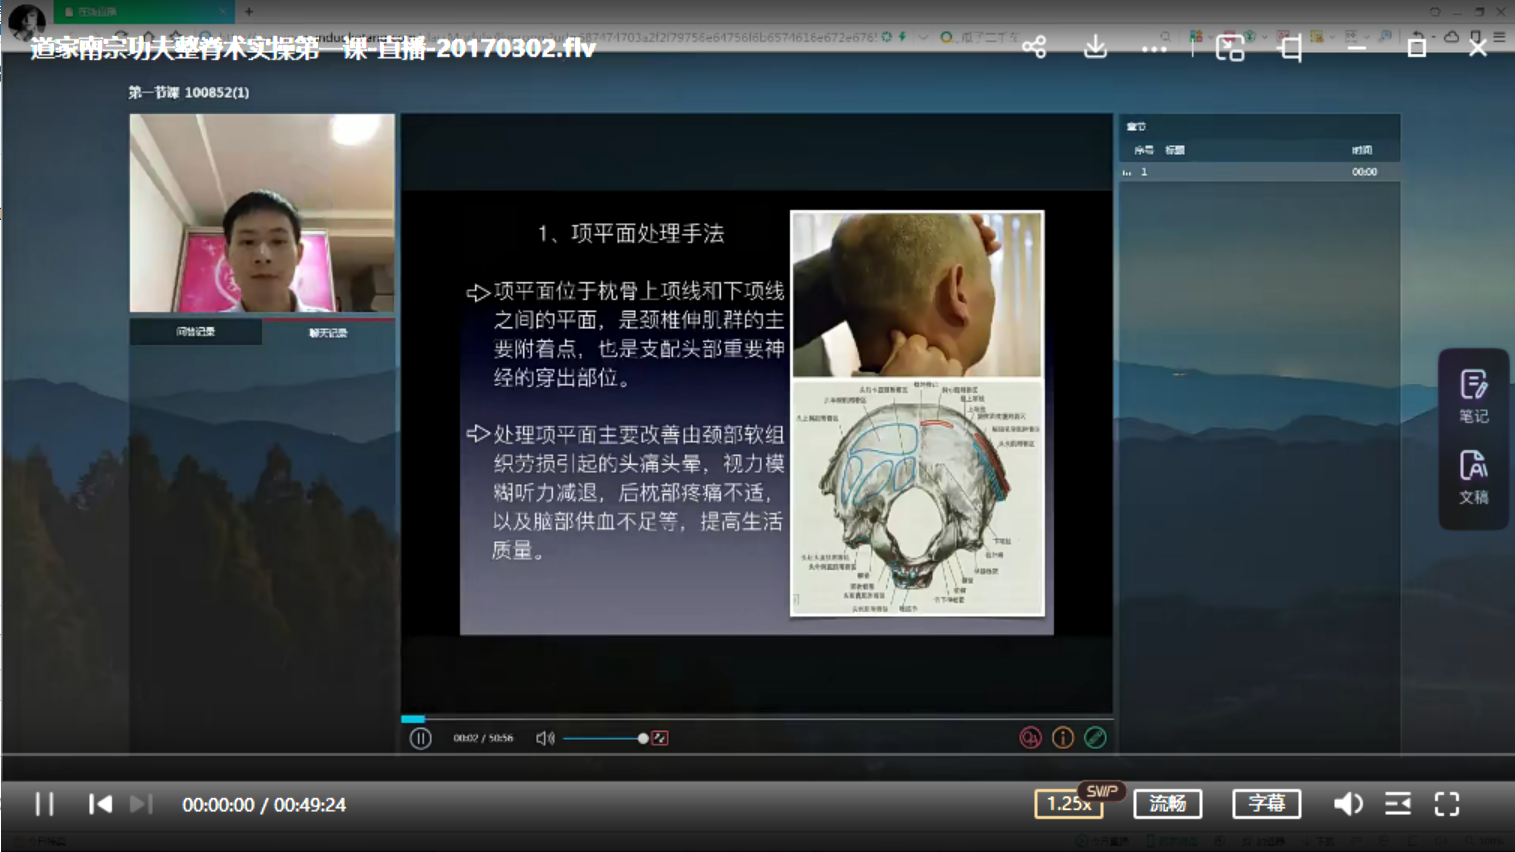Image resolution: width=1515 pixels, height=852 pixels.
Task: Enter fullscreen with the bracket icon
Action: click(x=1448, y=803)
